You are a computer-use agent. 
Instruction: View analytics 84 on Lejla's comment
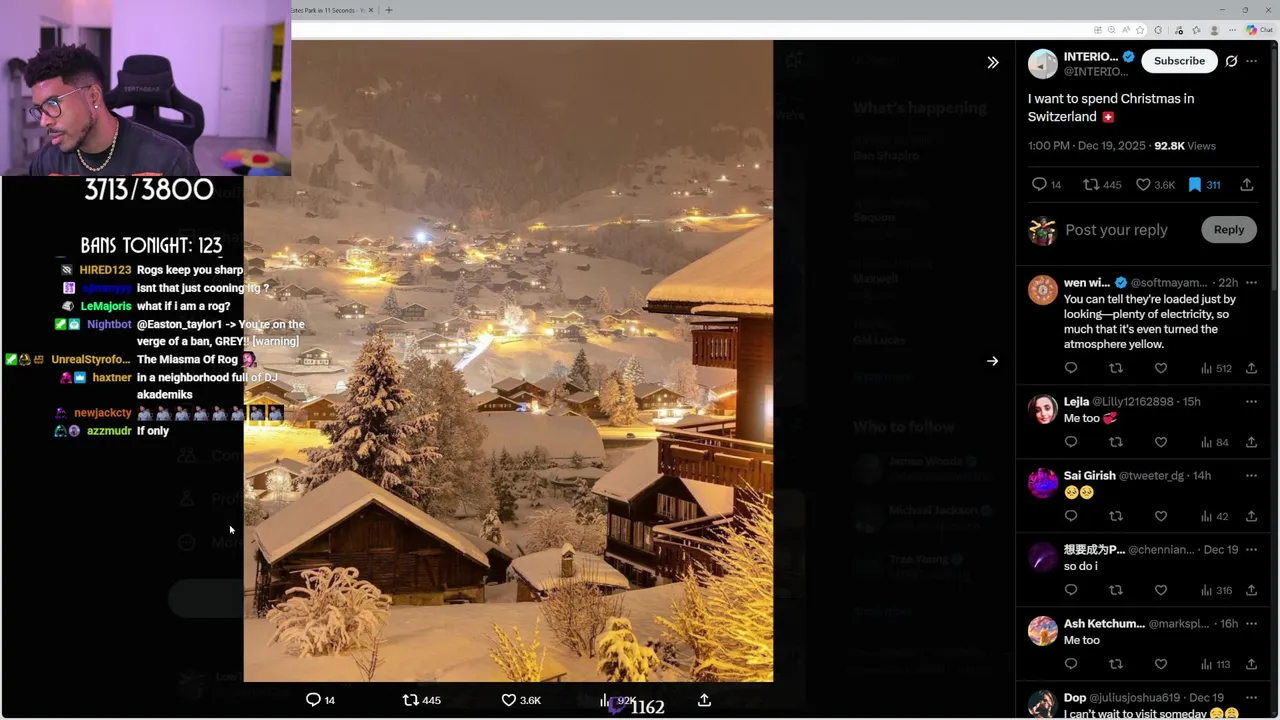click(x=1215, y=442)
